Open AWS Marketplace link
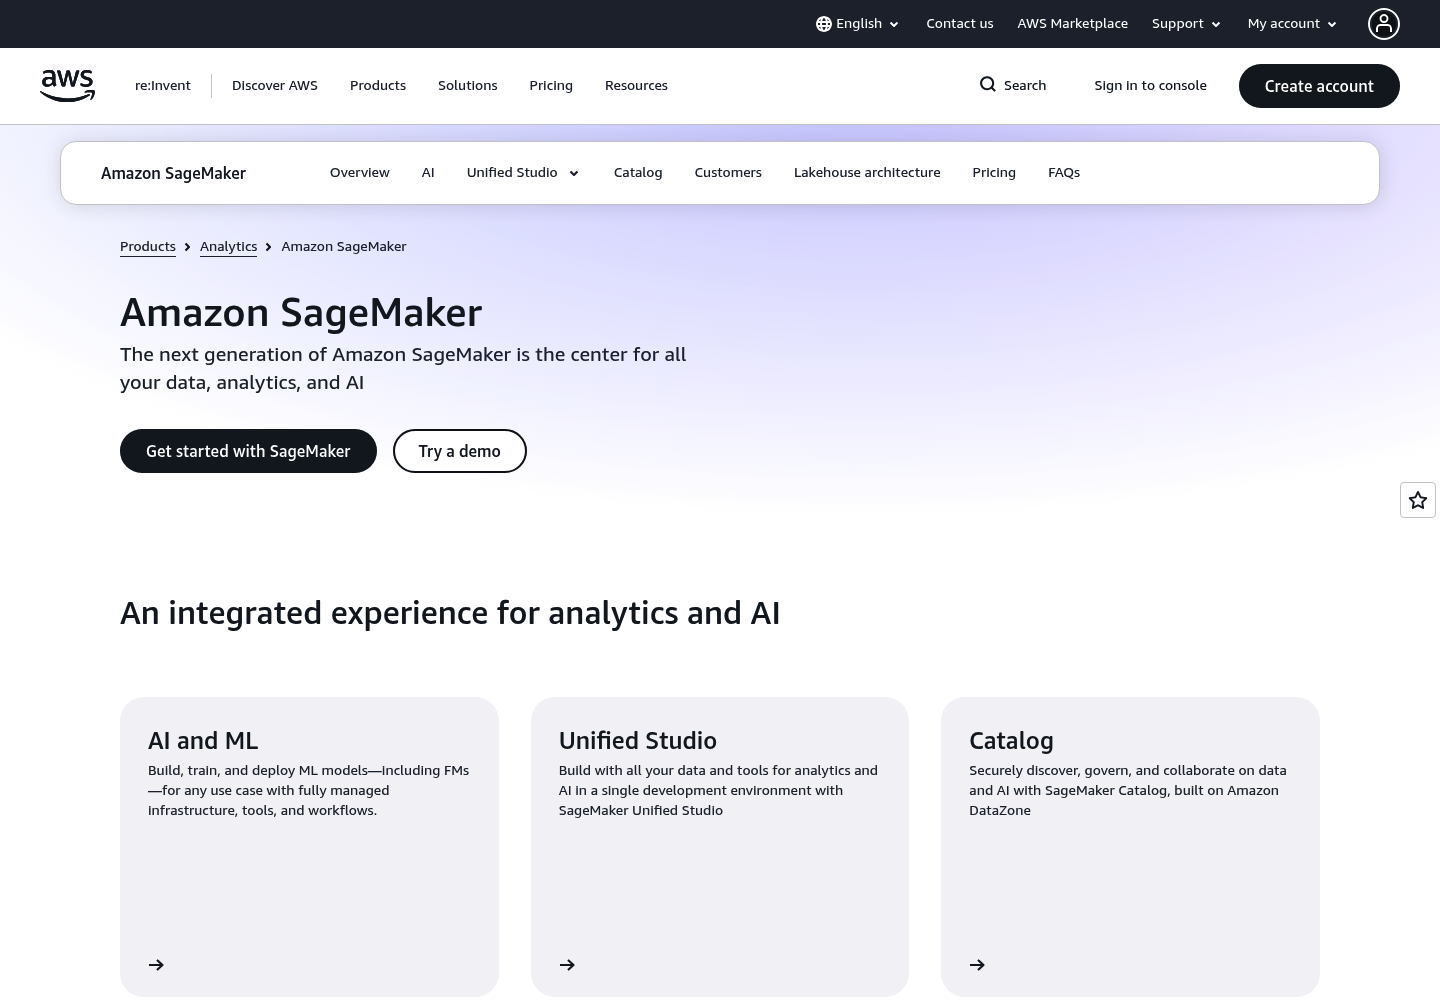 pyautogui.click(x=1072, y=24)
